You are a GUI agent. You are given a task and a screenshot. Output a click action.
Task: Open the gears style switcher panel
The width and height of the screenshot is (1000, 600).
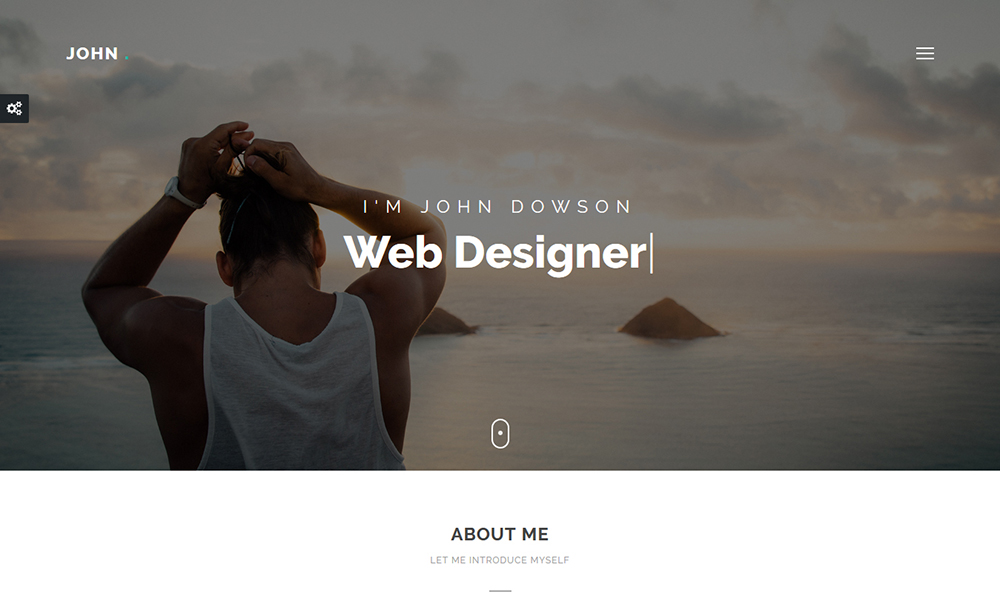(x=14, y=108)
